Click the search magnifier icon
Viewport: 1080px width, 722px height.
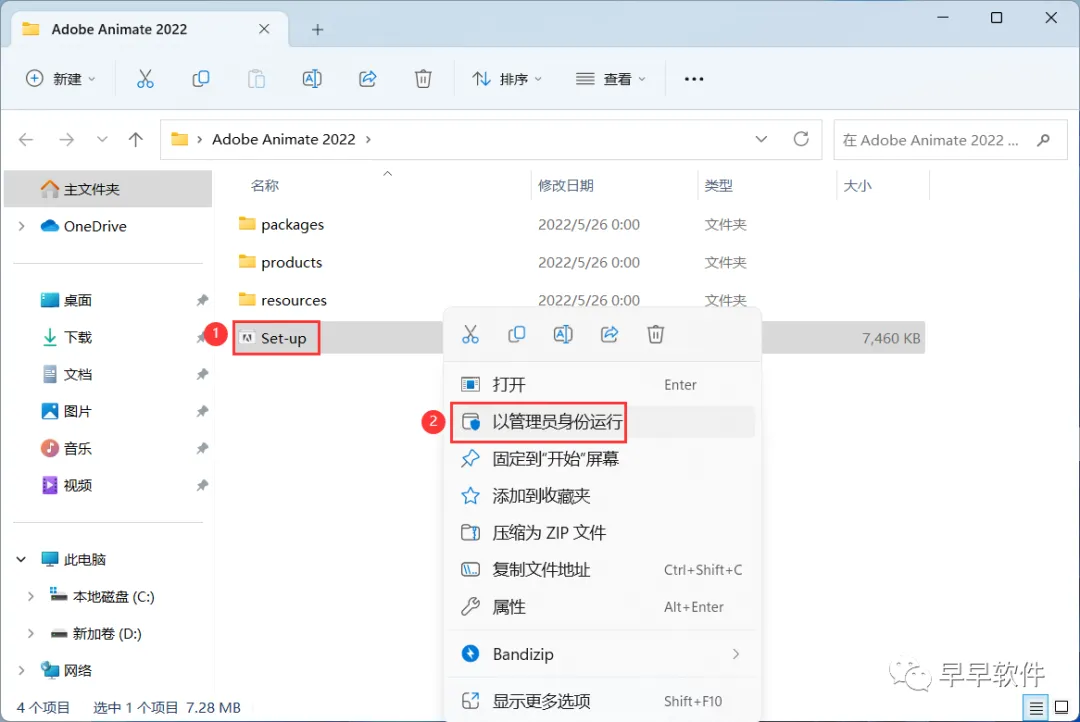point(1043,140)
